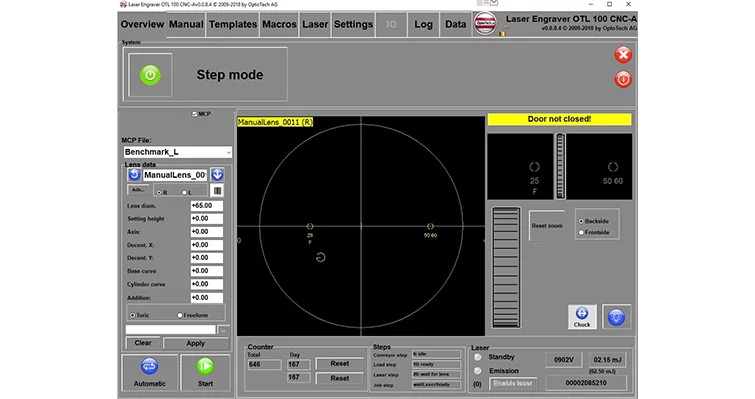Click the blue light bulb icon
This screenshot has height=399, width=755.
(x=616, y=317)
